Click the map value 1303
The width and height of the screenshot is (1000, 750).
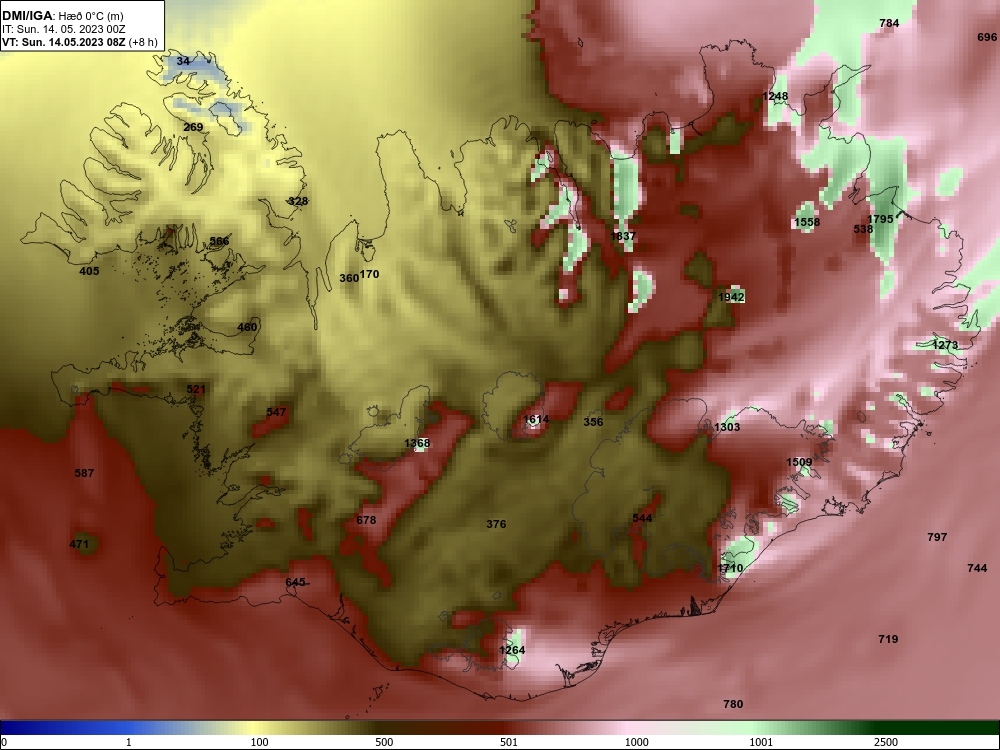tap(727, 427)
